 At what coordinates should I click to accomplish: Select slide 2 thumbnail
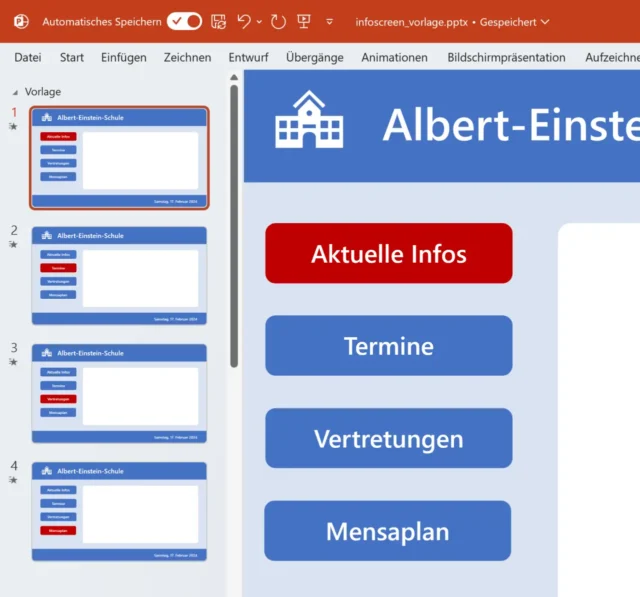click(x=119, y=275)
